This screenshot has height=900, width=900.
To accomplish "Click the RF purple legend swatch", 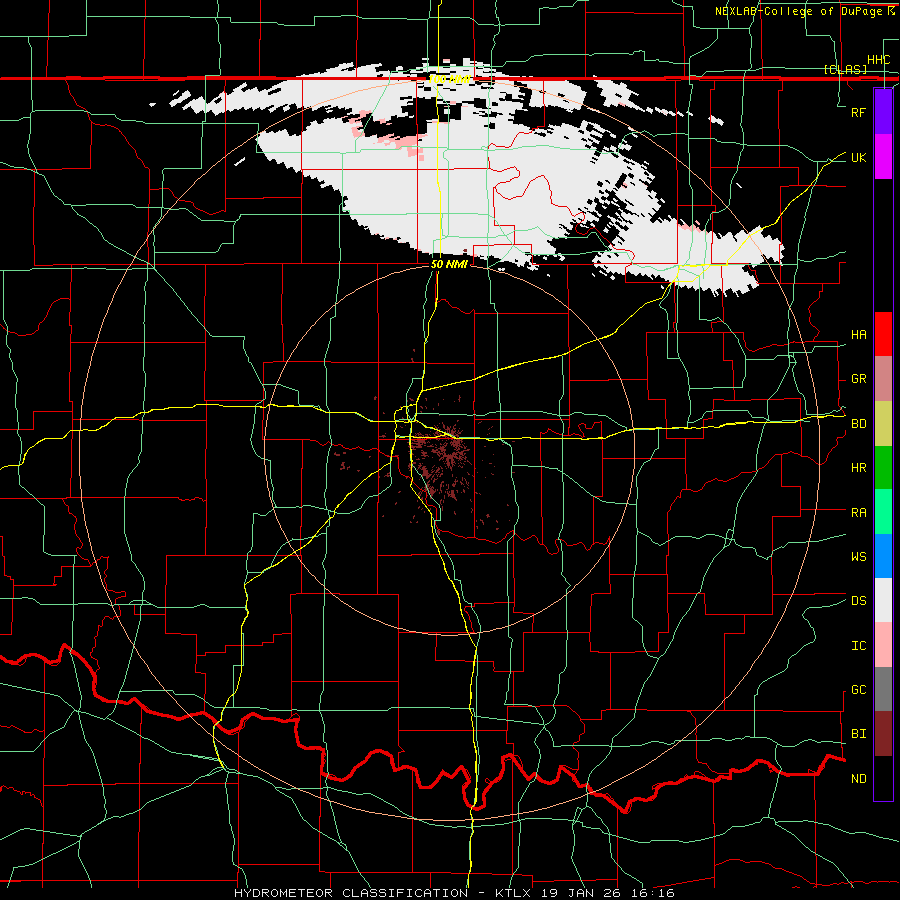I will [x=883, y=112].
